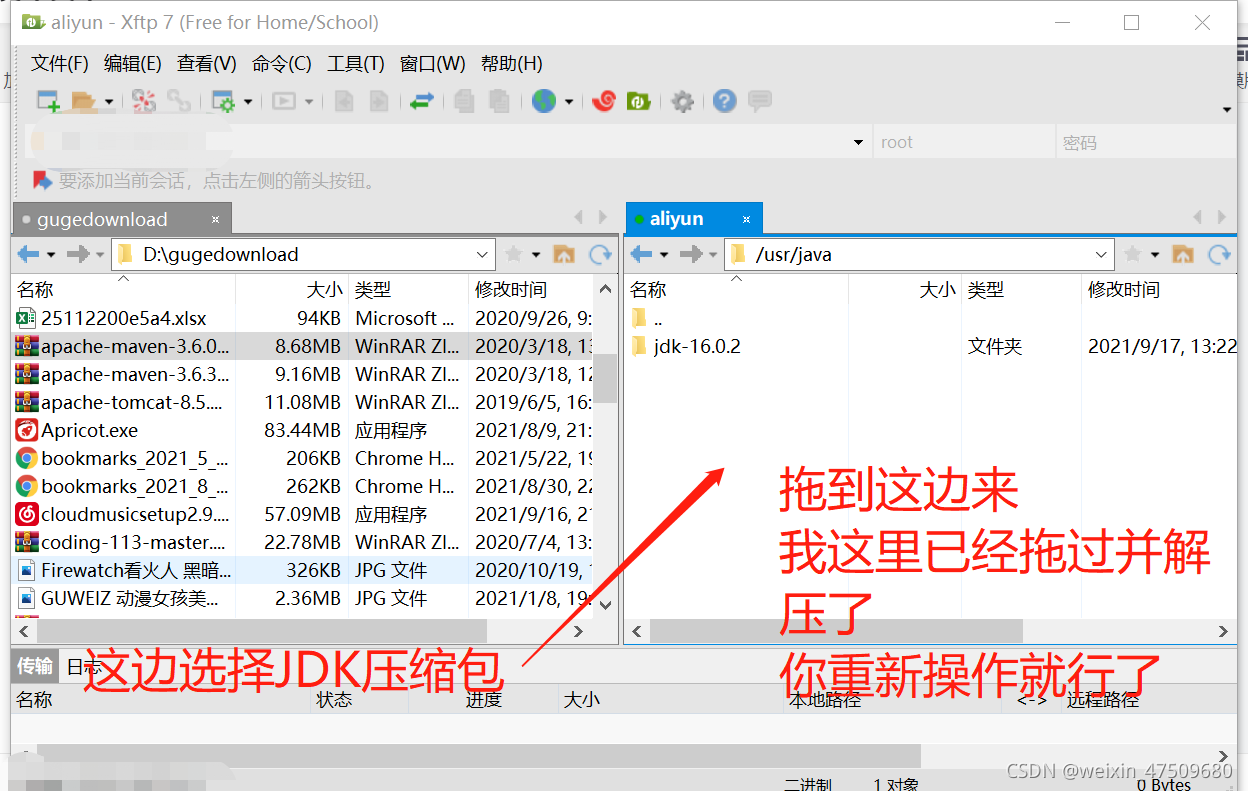Image resolution: width=1248 pixels, height=791 pixels.
Task: Open the 查看(V) menu
Action: click(207, 64)
